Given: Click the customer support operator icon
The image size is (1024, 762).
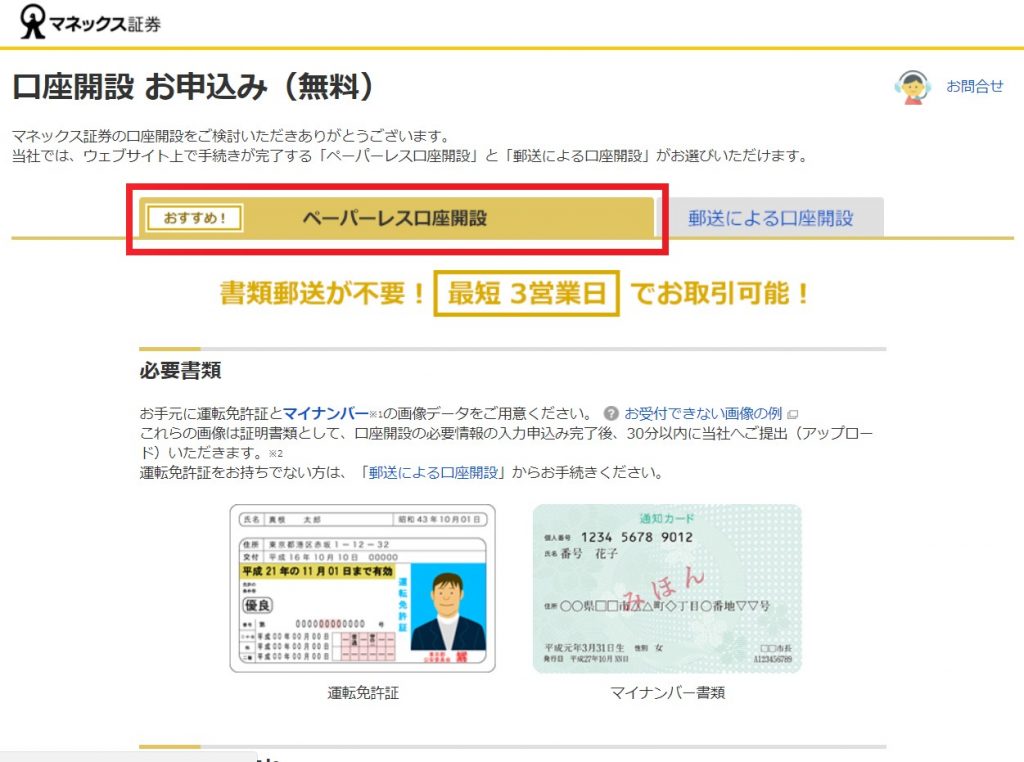Looking at the screenshot, I should point(912,87).
